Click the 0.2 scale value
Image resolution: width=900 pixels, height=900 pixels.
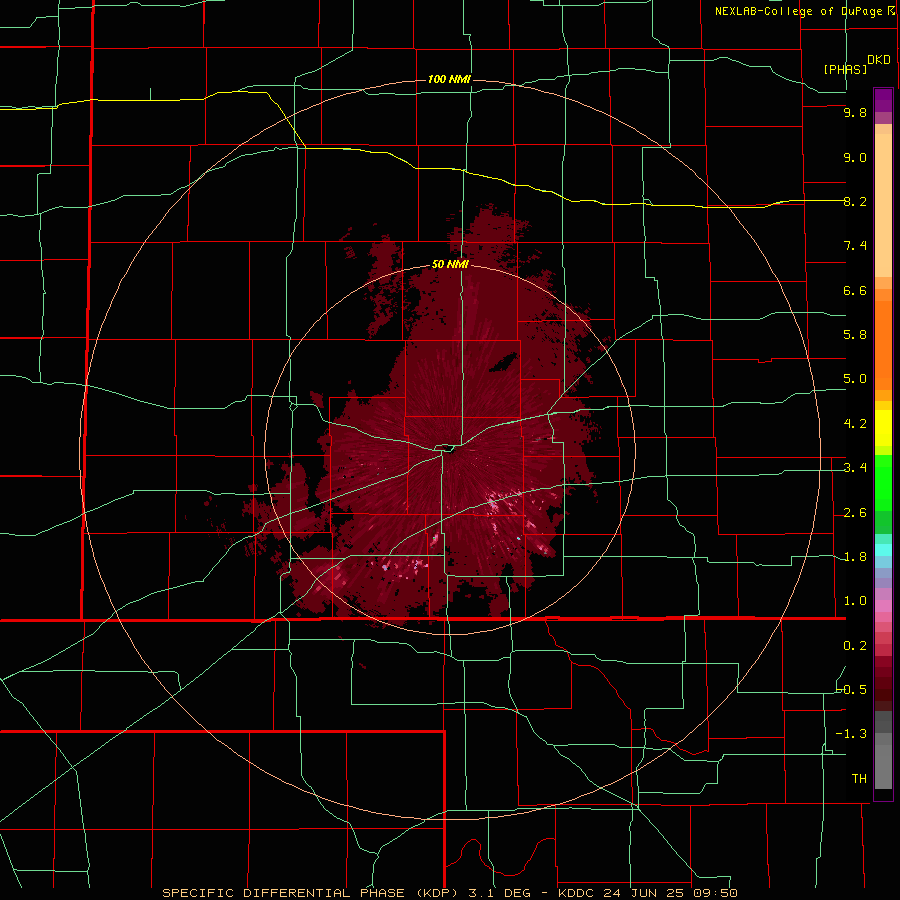tap(855, 645)
